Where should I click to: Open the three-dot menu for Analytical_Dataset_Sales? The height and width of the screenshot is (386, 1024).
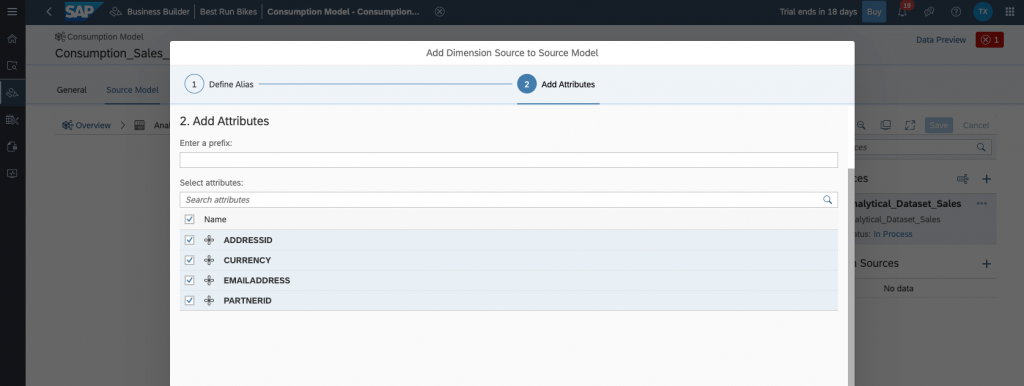coord(982,204)
